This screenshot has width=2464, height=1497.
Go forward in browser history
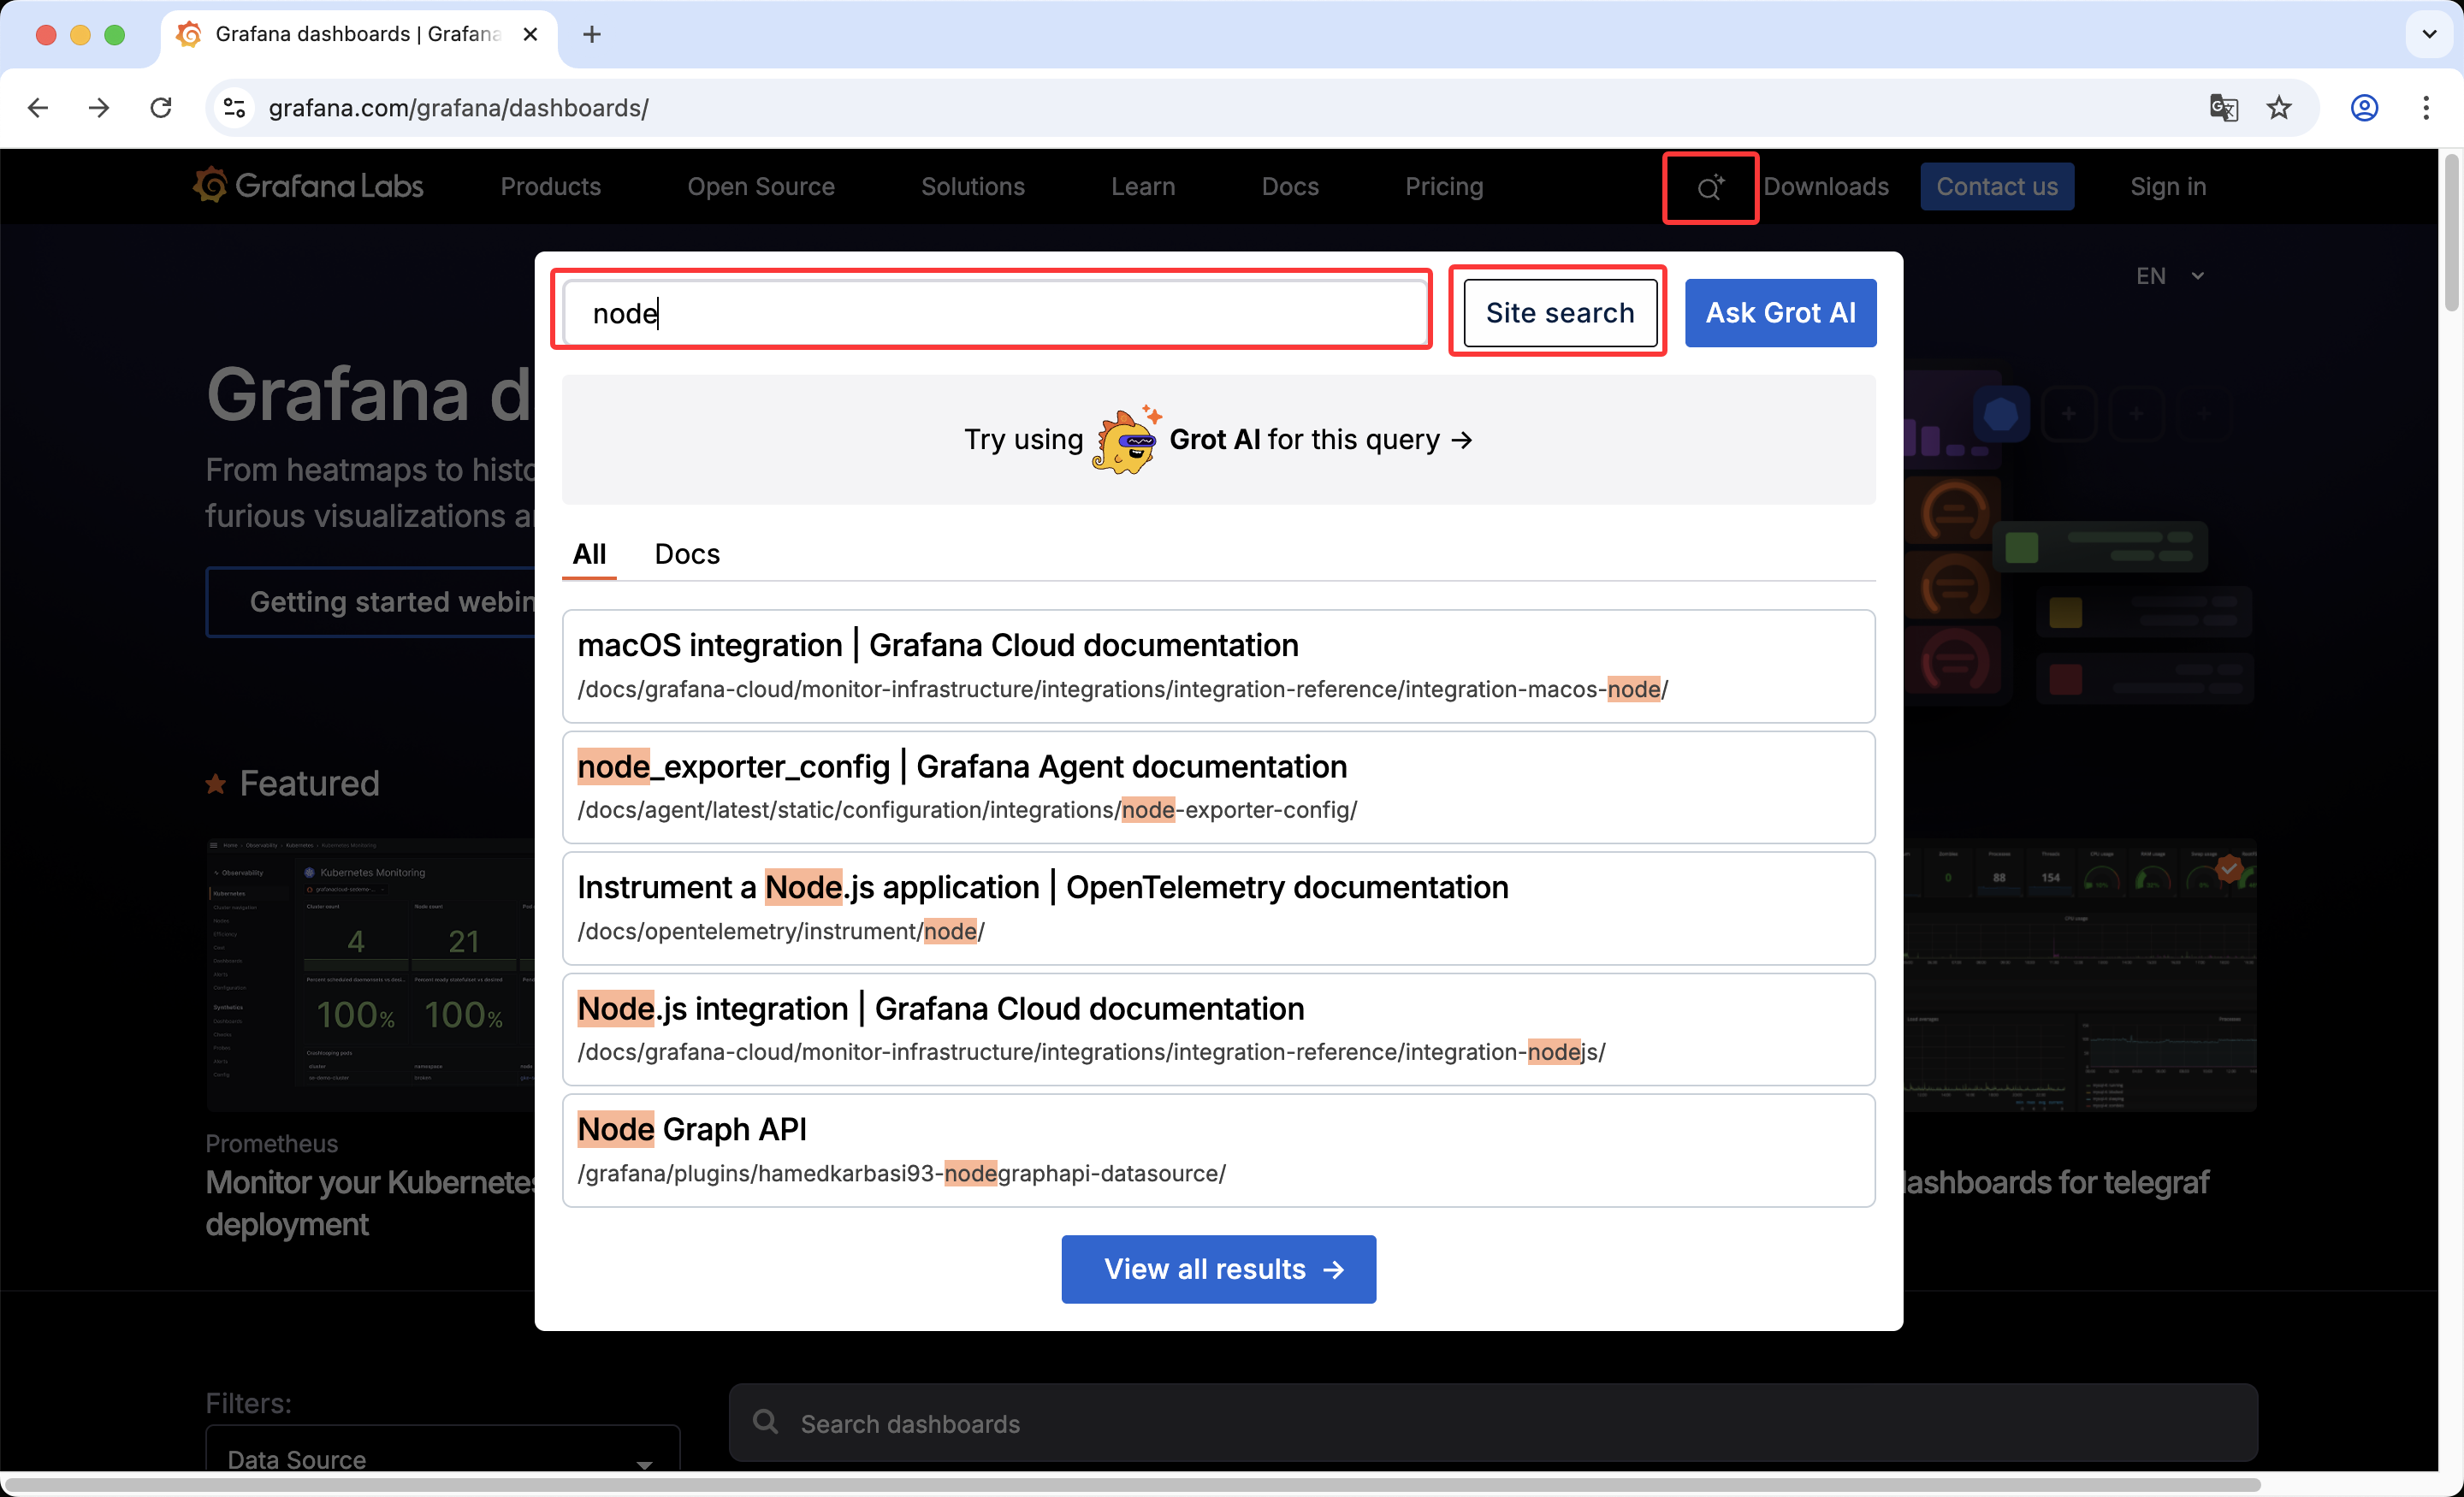tap(99, 108)
